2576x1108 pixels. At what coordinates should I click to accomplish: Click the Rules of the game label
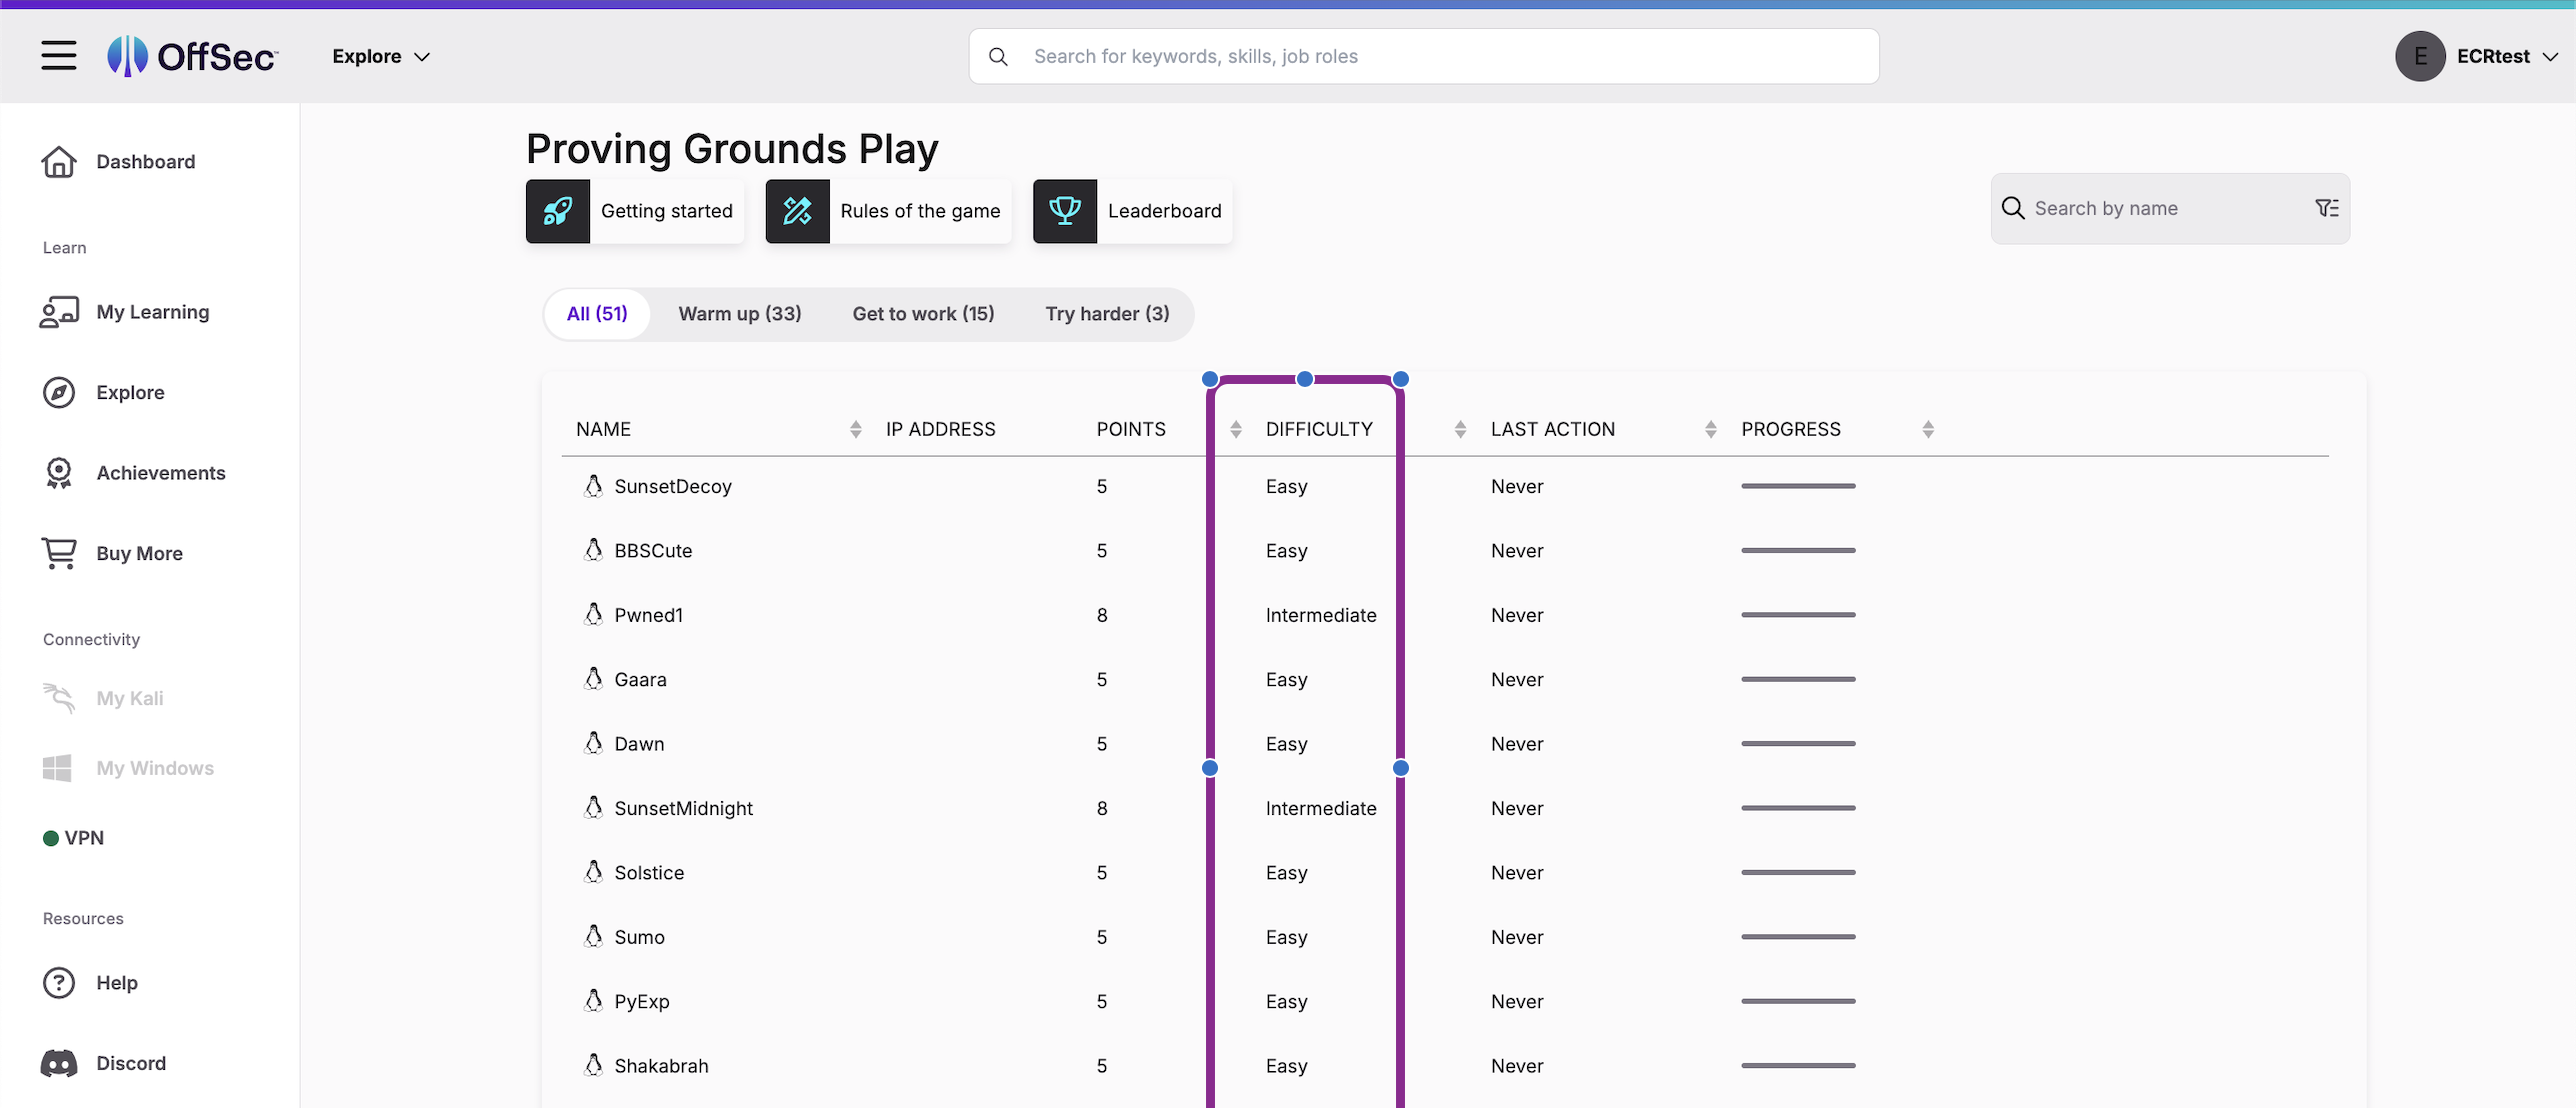pos(920,211)
